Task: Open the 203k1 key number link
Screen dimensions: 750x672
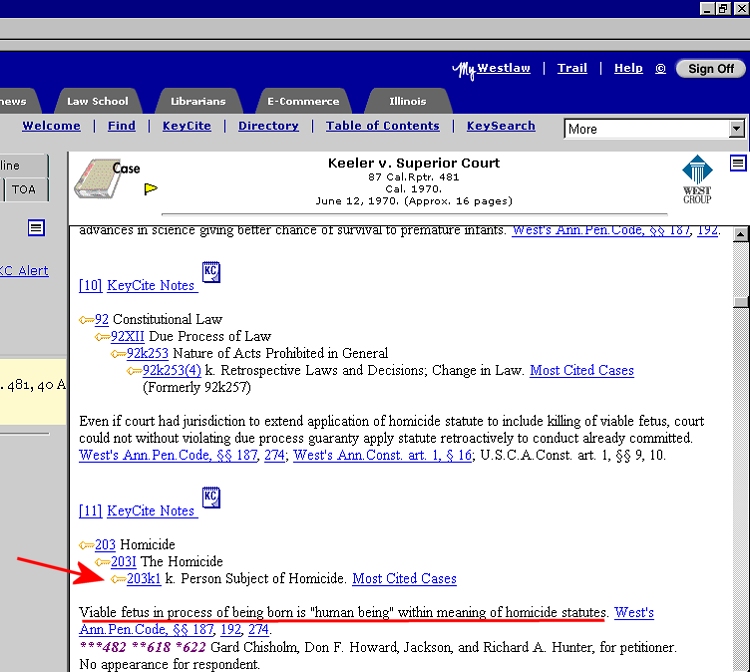Action: click(x=143, y=579)
